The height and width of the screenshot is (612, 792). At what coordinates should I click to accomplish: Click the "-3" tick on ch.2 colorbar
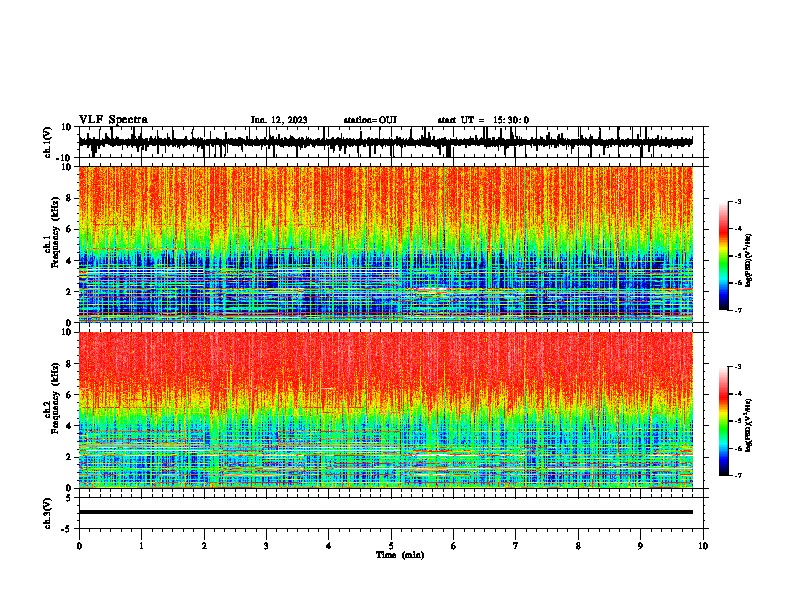point(737,367)
